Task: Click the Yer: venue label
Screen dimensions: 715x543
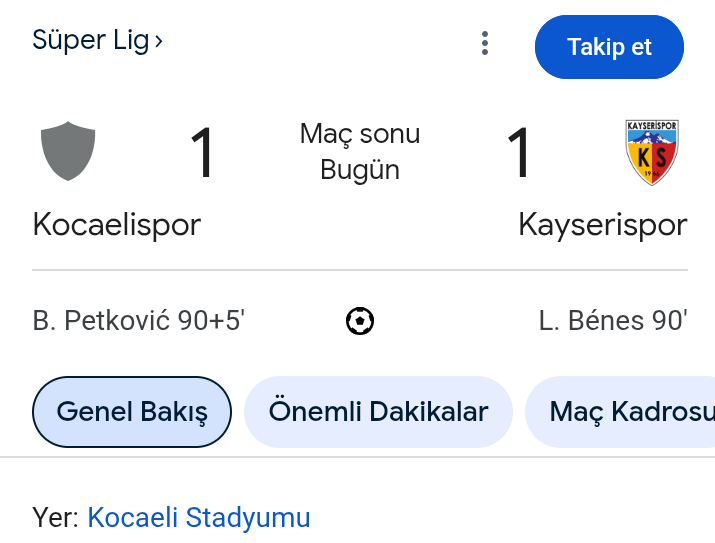Action: coord(55,518)
